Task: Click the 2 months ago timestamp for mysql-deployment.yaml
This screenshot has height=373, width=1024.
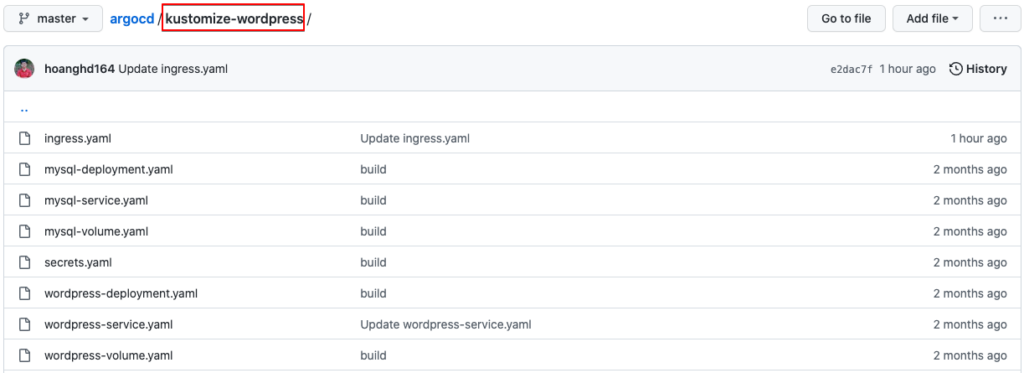Action: coord(970,170)
